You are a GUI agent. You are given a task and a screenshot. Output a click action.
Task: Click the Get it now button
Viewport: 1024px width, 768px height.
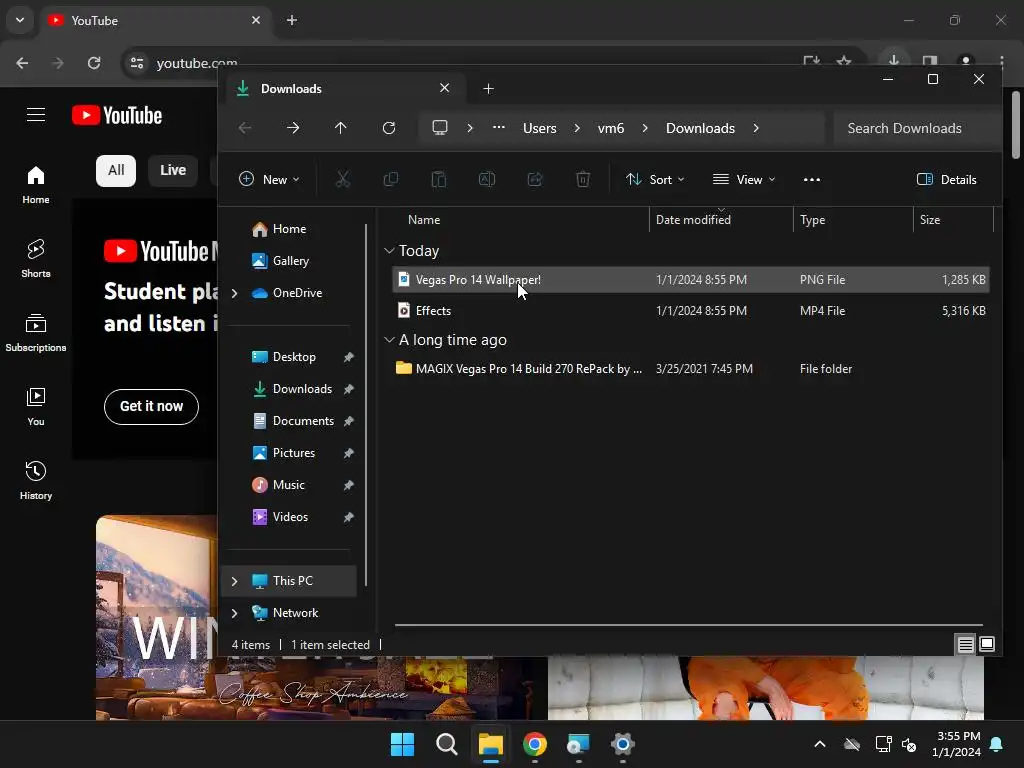point(152,406)
